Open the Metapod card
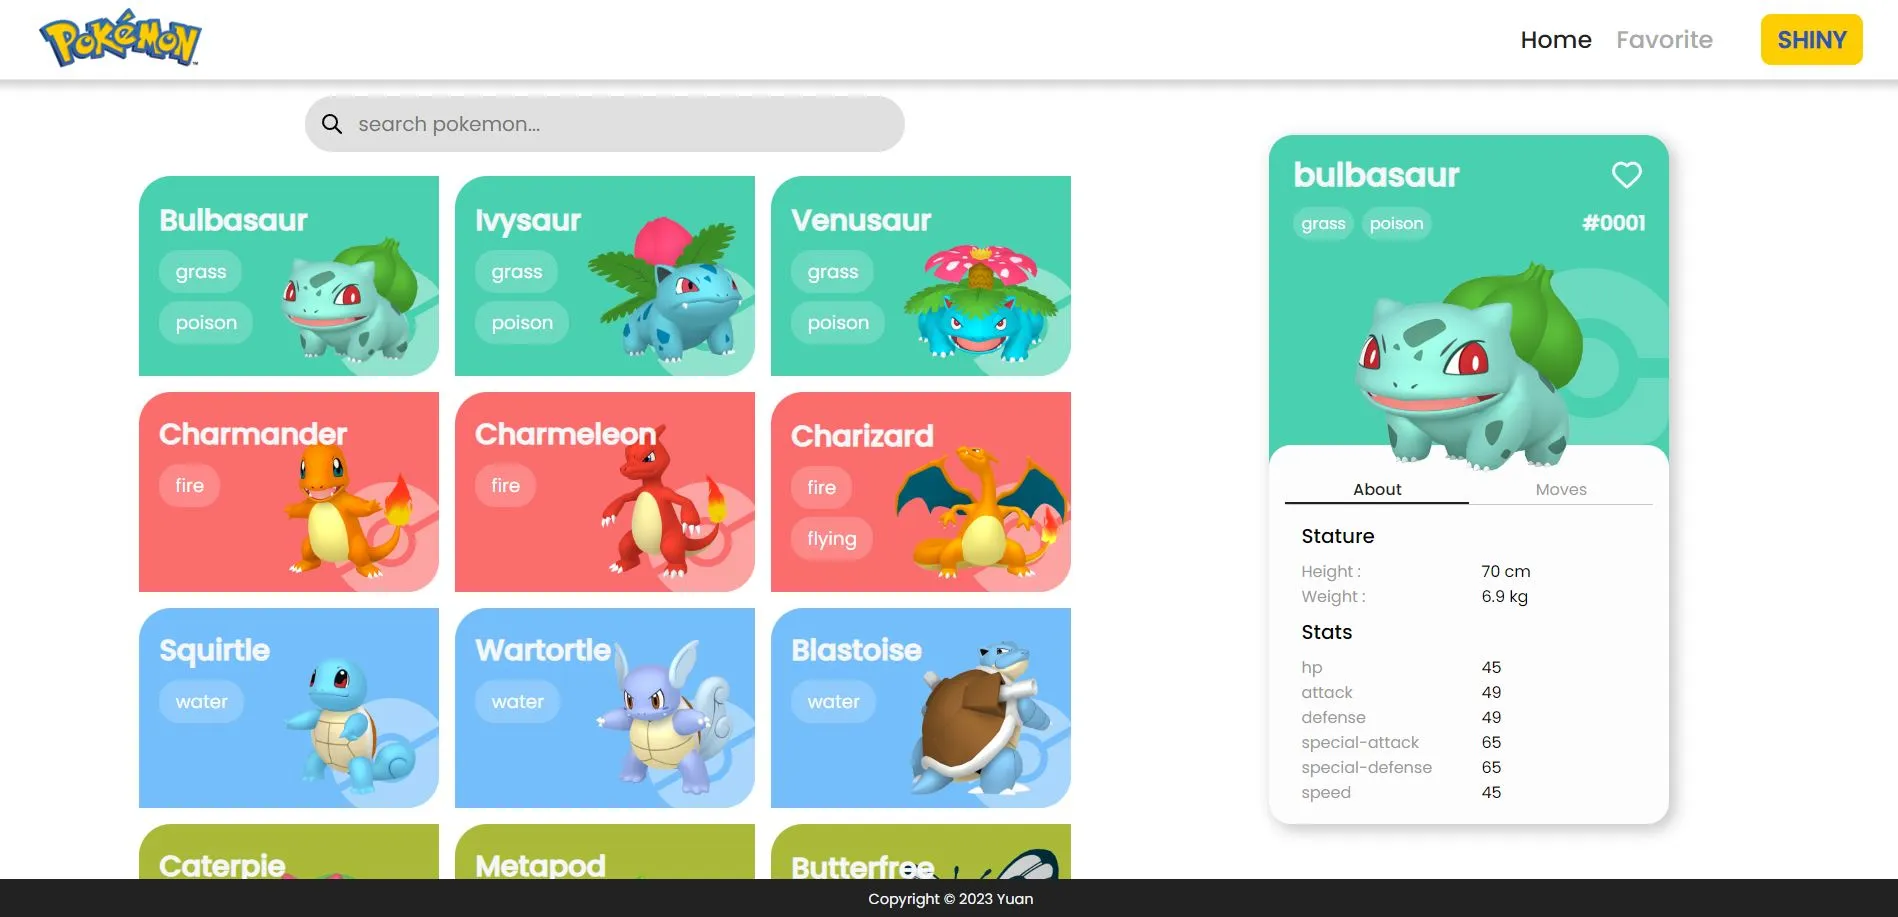This screenshot has height=917, width=1898. click(x=604, y=852)
